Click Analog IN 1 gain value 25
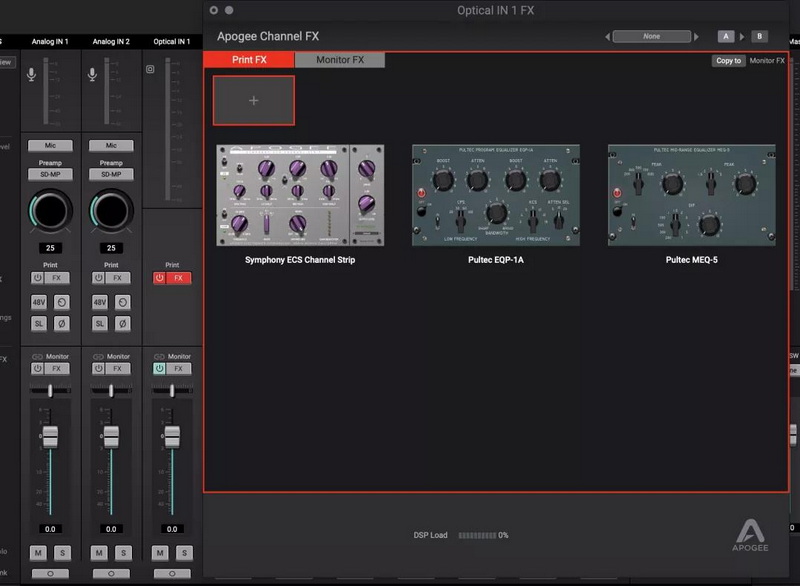Viewport: 800px width, 586px height. tap(50, 248)
